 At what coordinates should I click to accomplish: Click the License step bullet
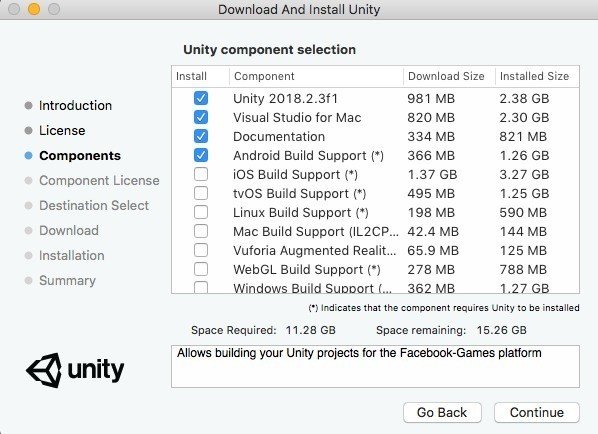28,130
